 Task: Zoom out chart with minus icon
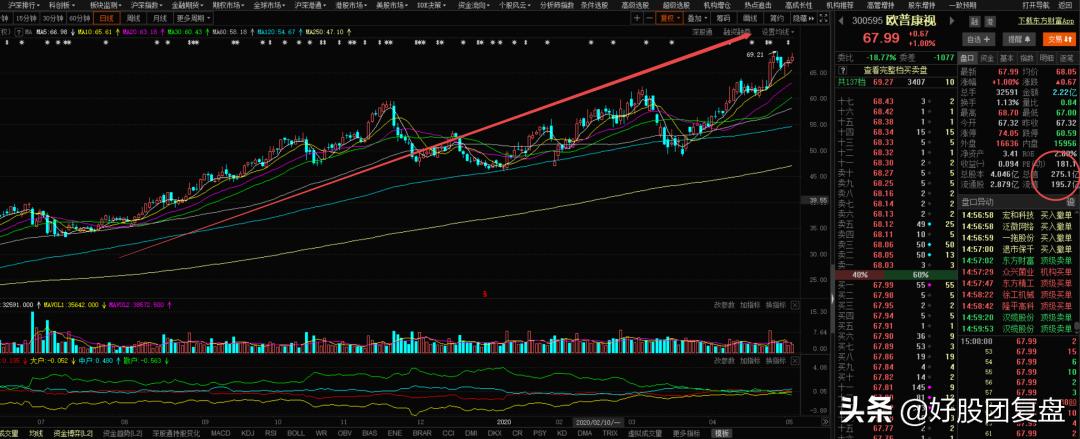coord(649,19)
